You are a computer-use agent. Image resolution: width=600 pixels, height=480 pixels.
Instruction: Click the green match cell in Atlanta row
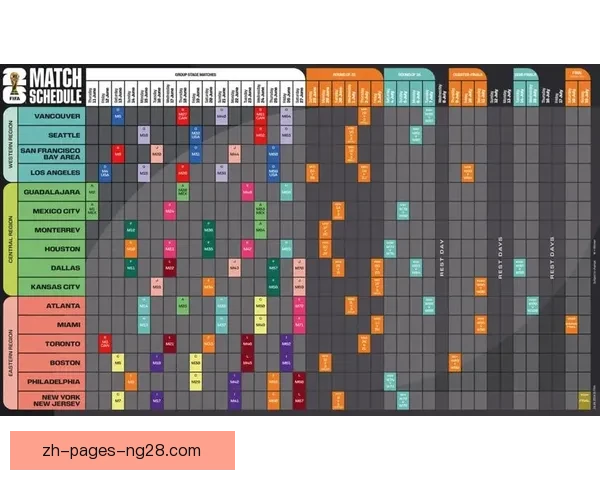183,306
